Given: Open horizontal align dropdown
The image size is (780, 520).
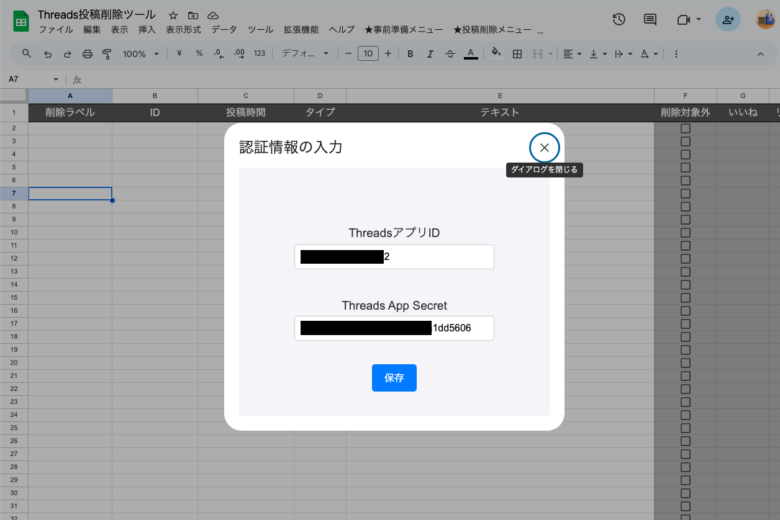Looking at the screenshot, I should pyautogui.click(x=572, y=54).
